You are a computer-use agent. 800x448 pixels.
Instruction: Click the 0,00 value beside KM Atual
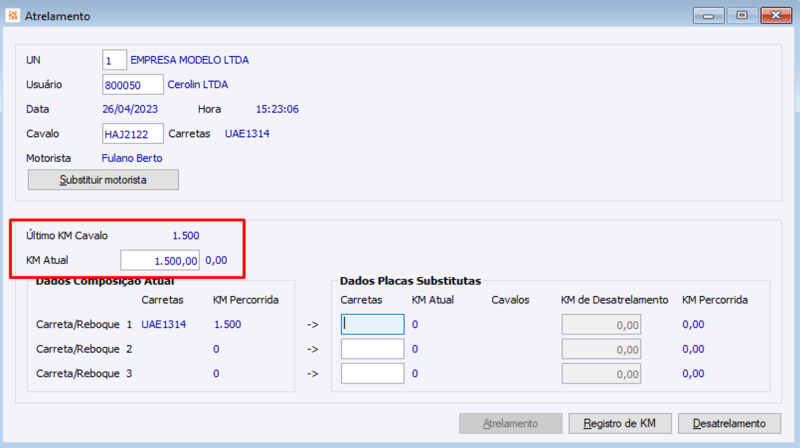pyautogui.click(x=216, y=260)
